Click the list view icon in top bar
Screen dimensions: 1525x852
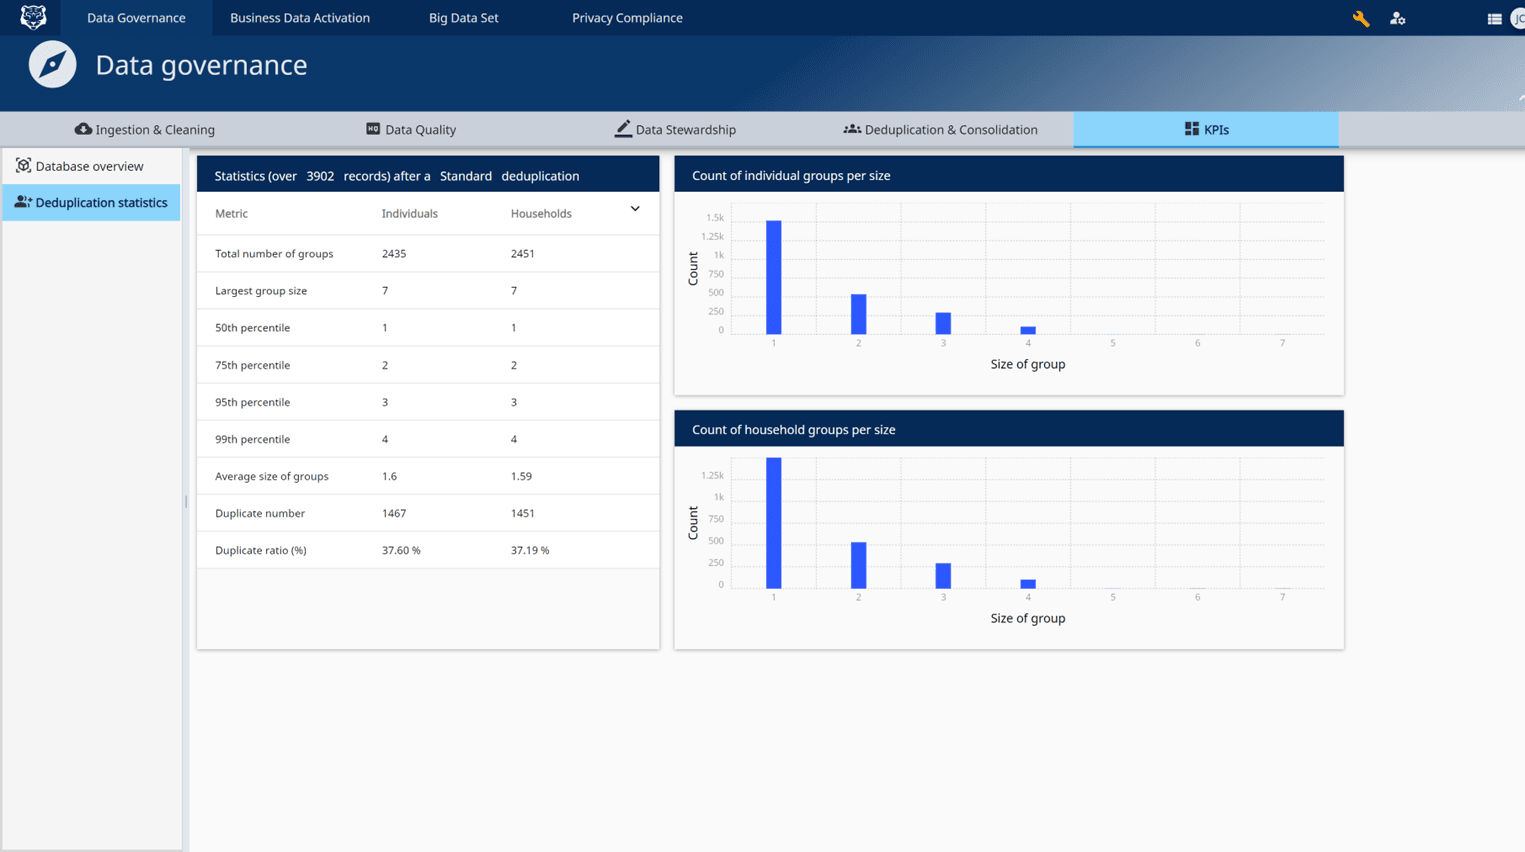point(1493,19)
